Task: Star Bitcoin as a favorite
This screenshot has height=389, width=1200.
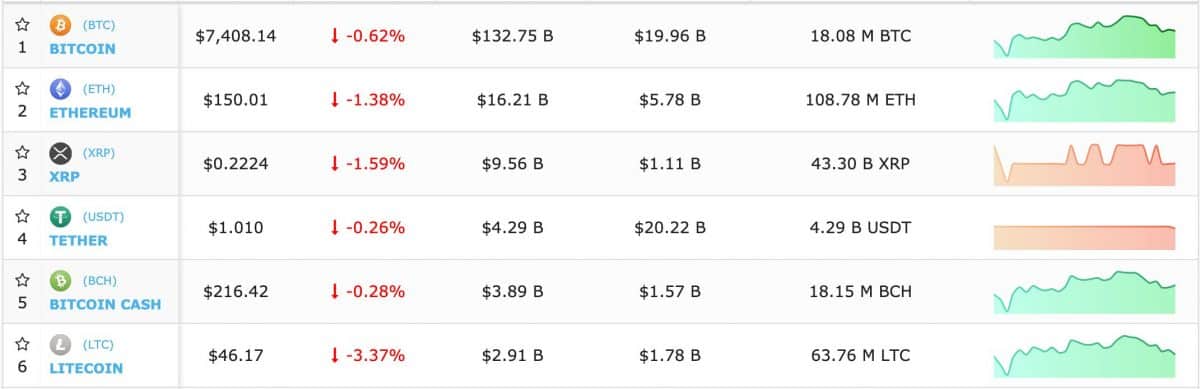Action: (x=22, y=24)
